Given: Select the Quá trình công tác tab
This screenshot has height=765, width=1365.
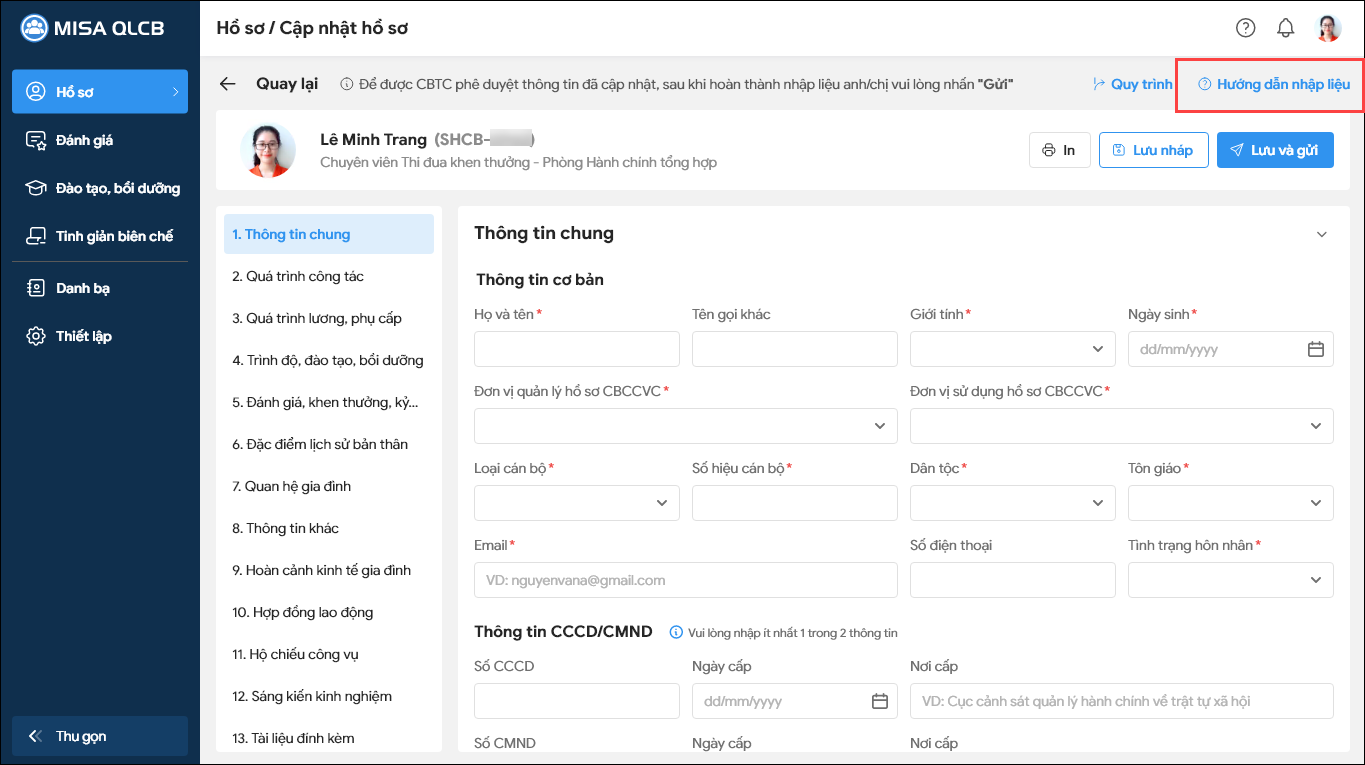Looking at the screenshot, I should click(298, 276).
